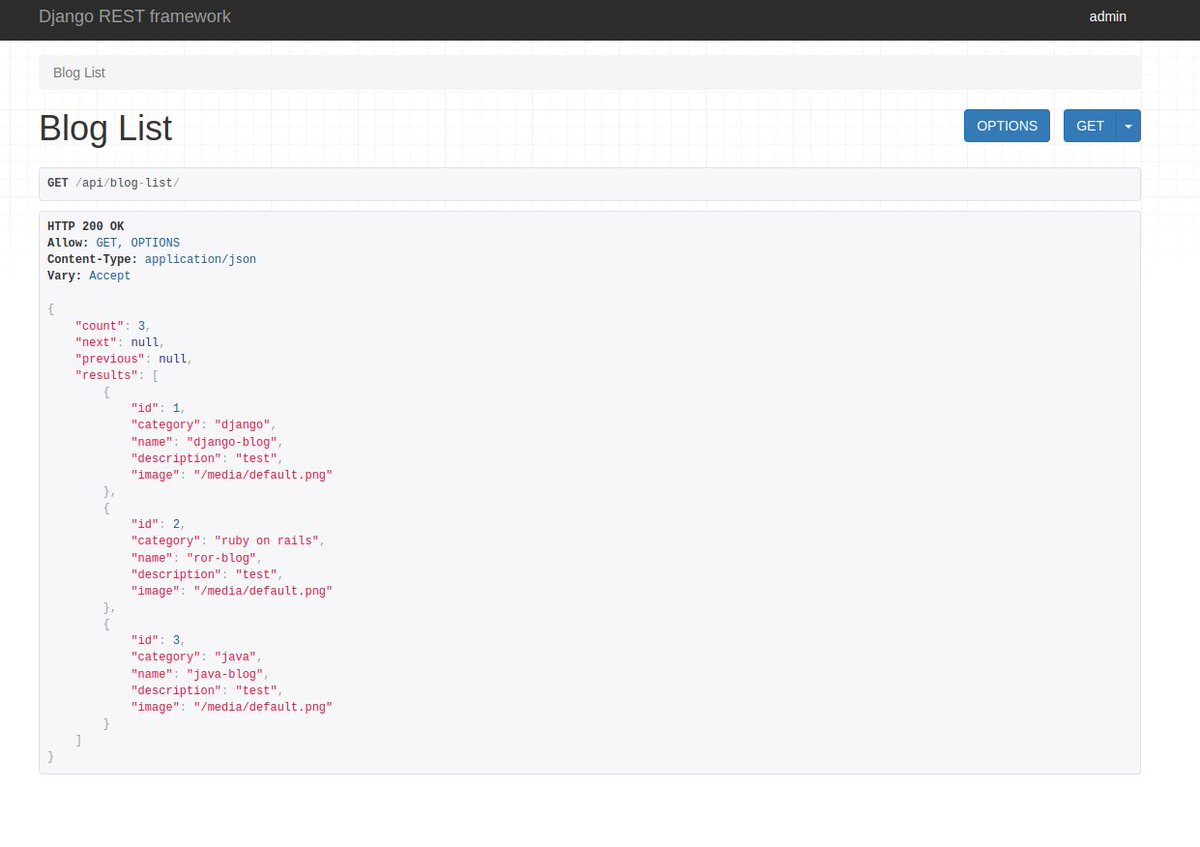
Task: Expand the GET format dropdown caret
Action: (x=1129, y=126)
